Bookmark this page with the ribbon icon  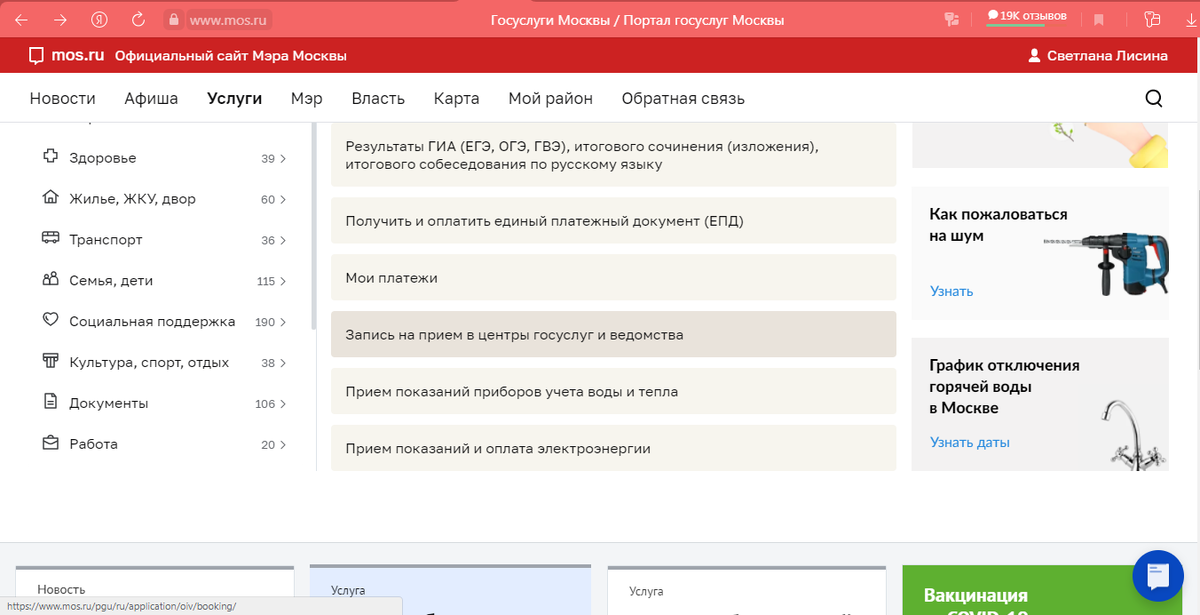click(1099, 19)
